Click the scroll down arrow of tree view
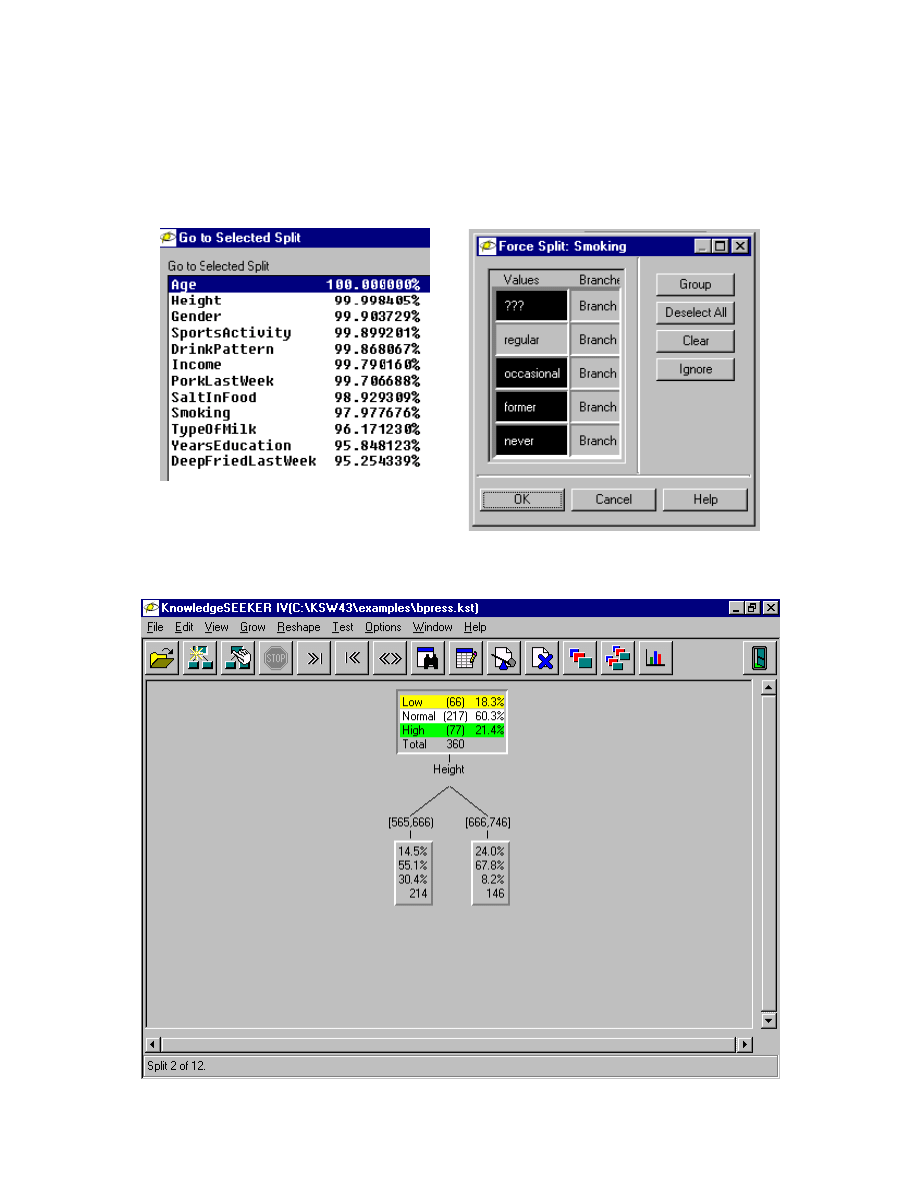Viewport: 918px width, 1188px height. 768,1021
